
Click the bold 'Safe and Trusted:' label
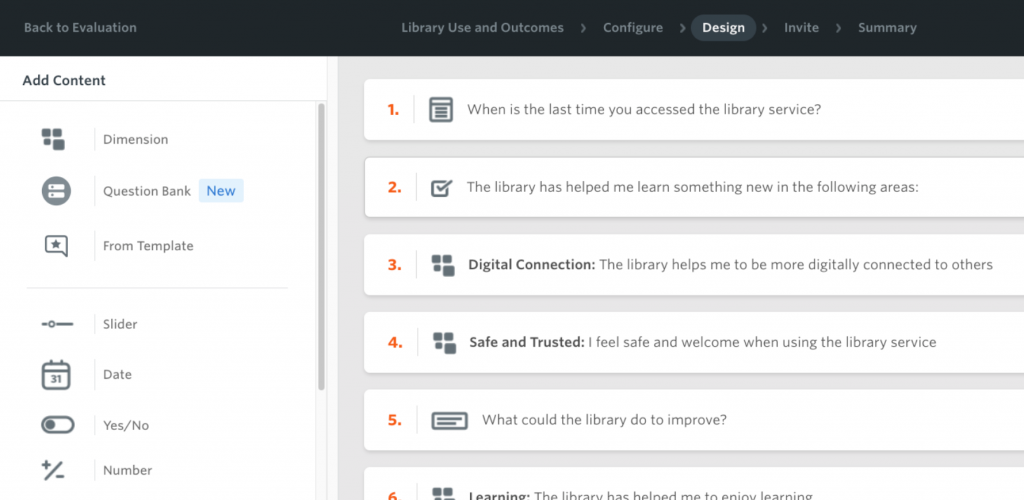pos(527,343)
